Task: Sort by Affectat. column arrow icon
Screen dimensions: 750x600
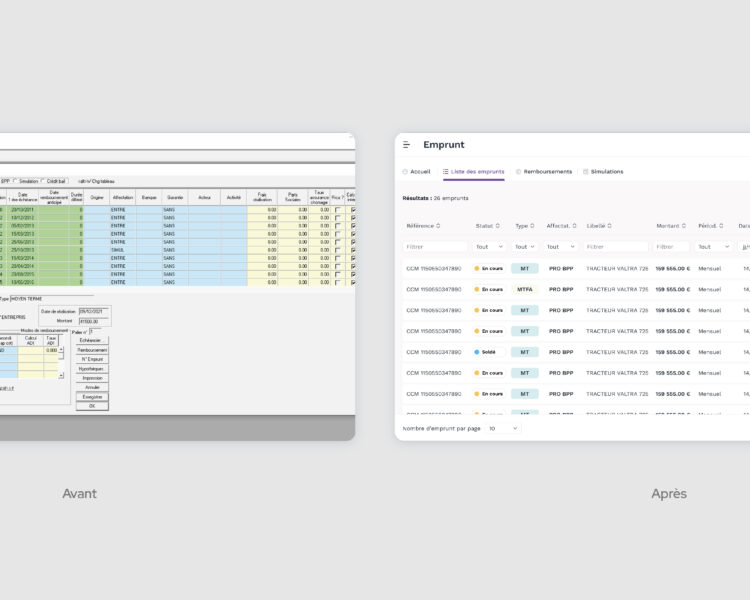Action: pyautogui.click(x=574, y=225)
